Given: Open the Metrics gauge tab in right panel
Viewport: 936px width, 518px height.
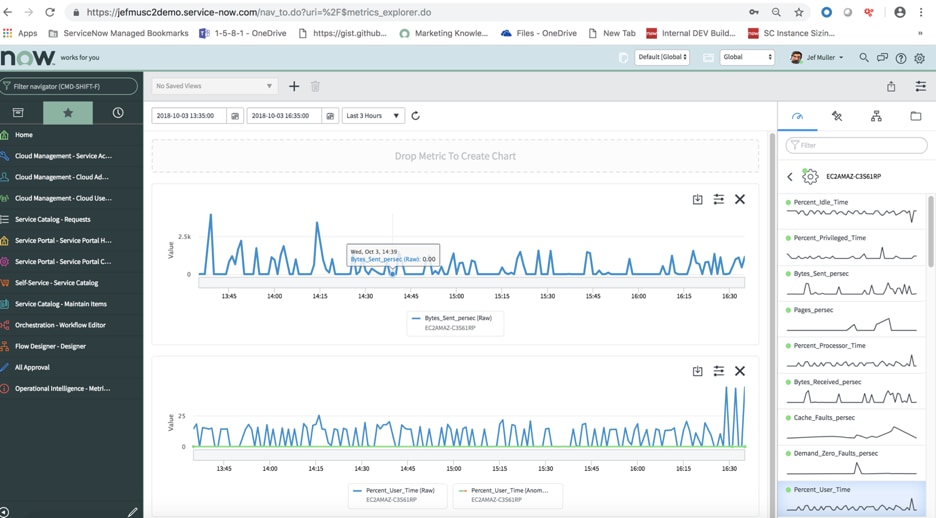Looking at the screenshot, I should [x=797, y=117].
